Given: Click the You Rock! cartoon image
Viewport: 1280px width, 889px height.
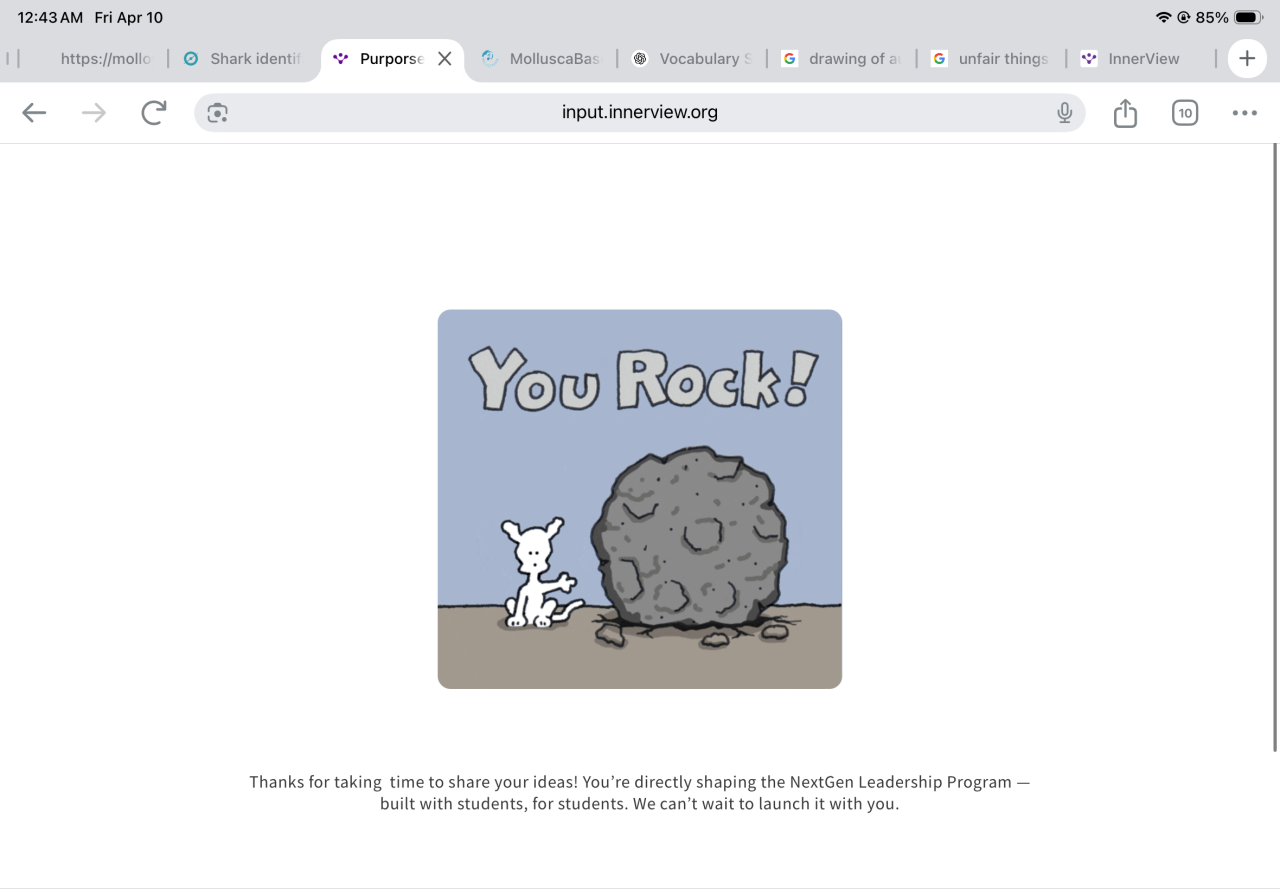Looking at the screenshot, I should point(640,499).
